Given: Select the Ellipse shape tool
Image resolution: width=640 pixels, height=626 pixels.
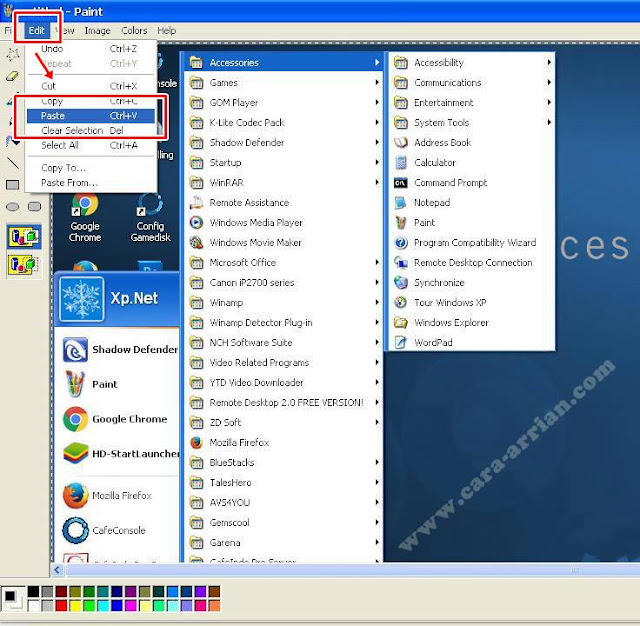Looking at the screenshot, I should pos(12,207).
